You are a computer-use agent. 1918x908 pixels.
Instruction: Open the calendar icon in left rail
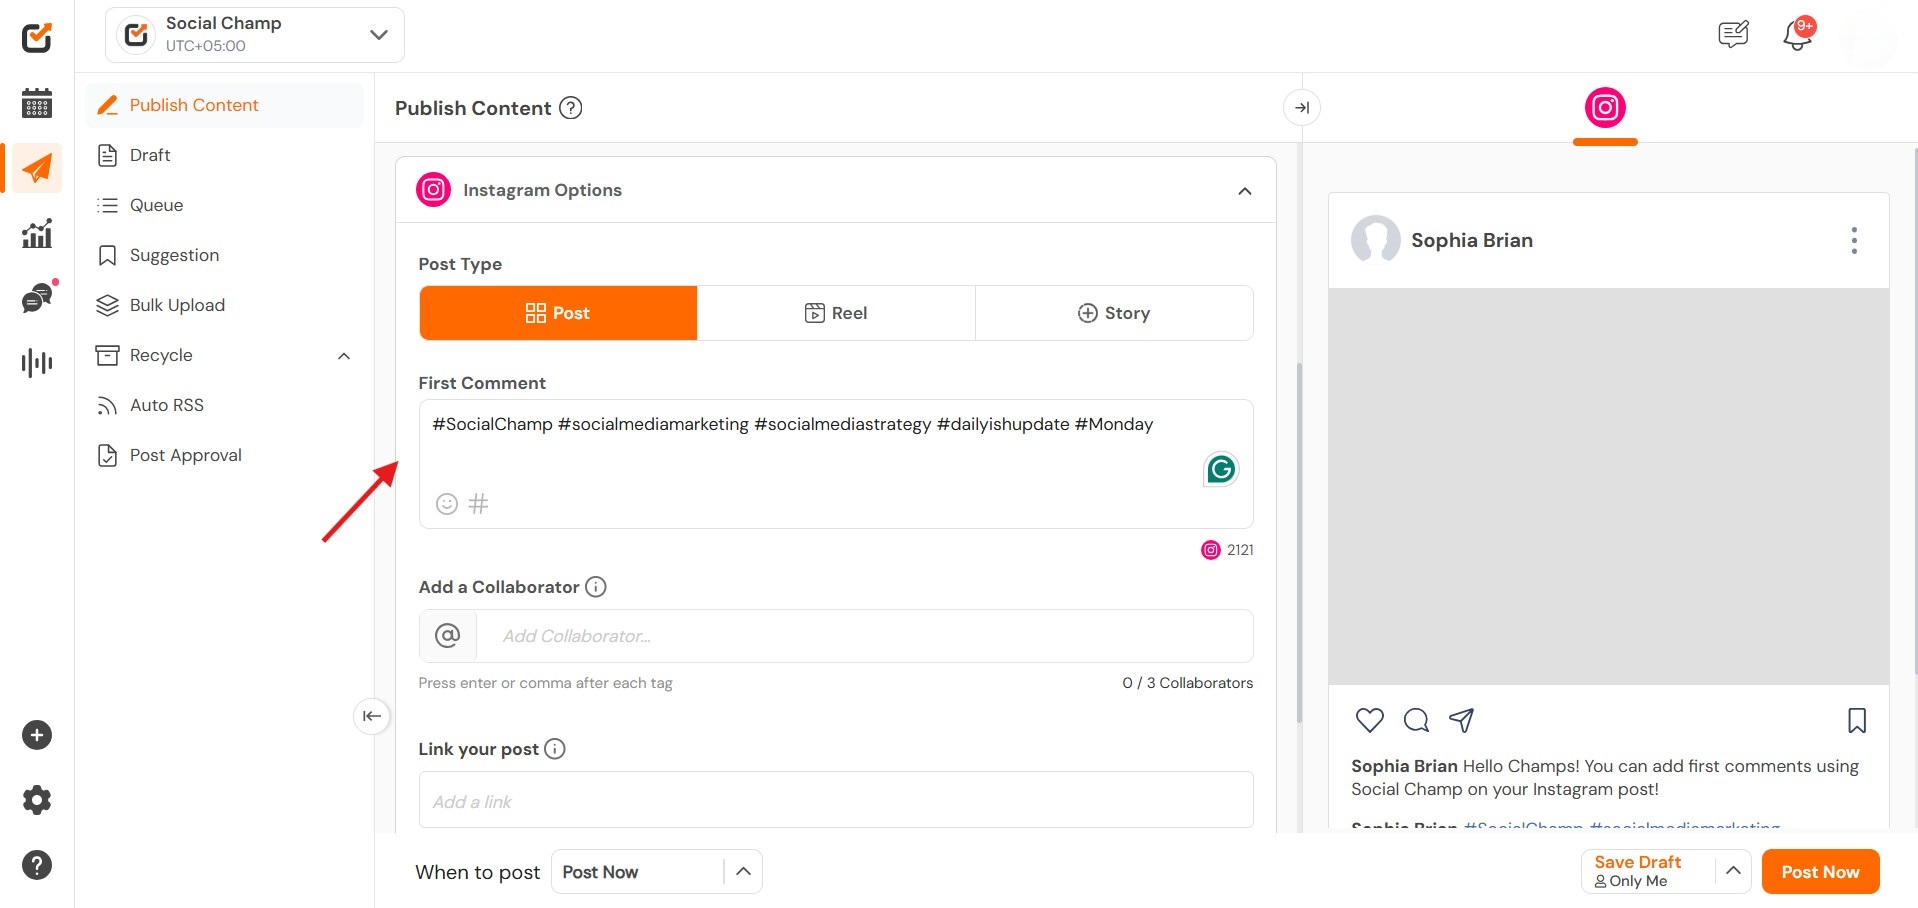[x=37, y=103]
